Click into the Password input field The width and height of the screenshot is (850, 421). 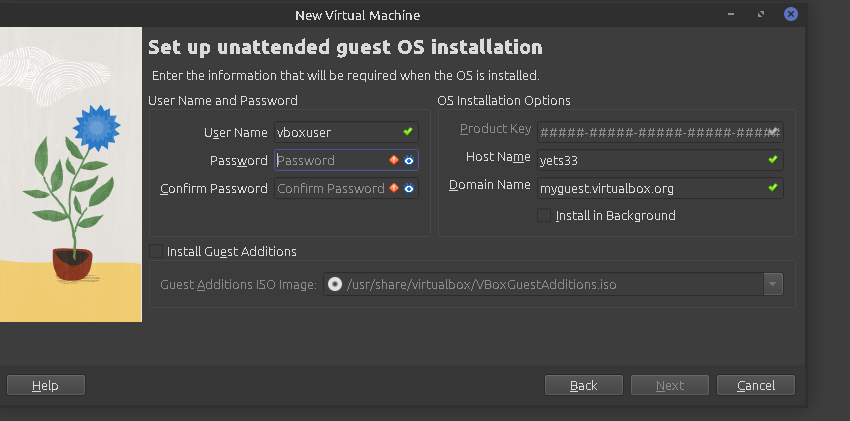330,160
